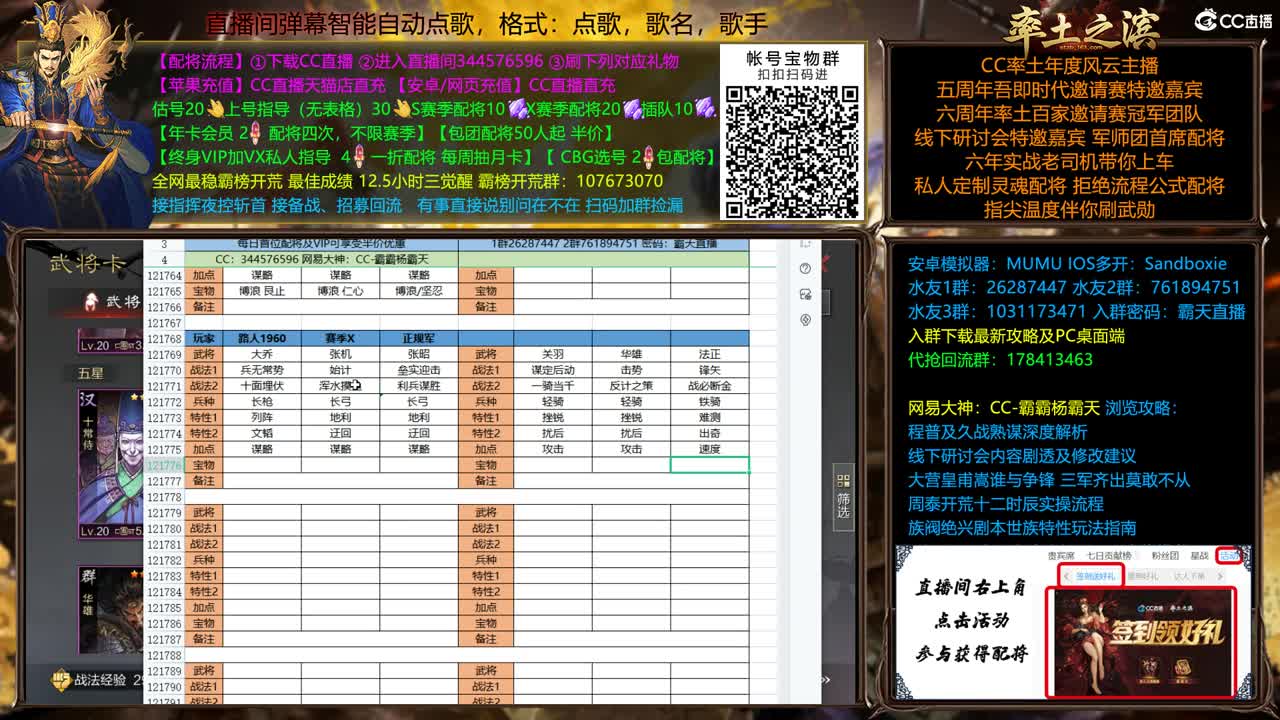
Task: Click the location pin icon in the spreadsheet sidebar
Action: 805,320
